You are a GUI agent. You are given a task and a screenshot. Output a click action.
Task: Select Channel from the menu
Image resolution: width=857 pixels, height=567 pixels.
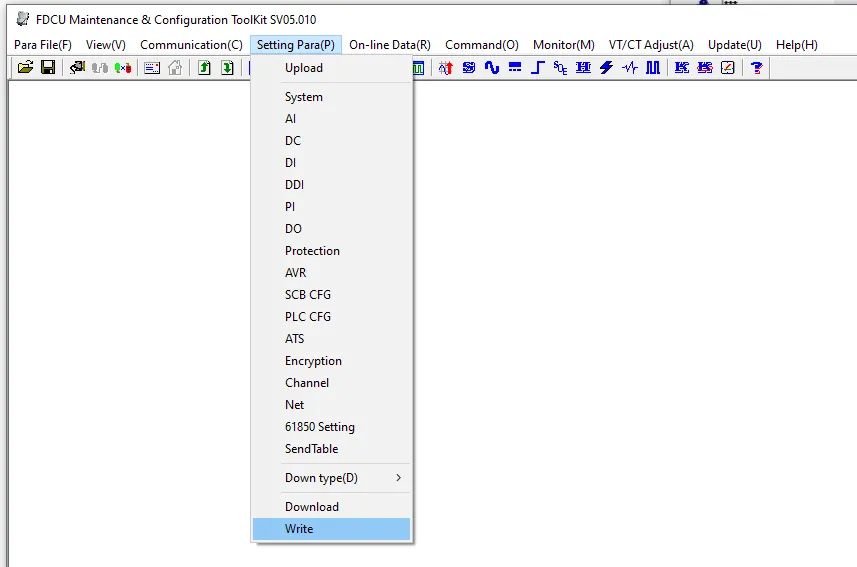coord(331,383)
